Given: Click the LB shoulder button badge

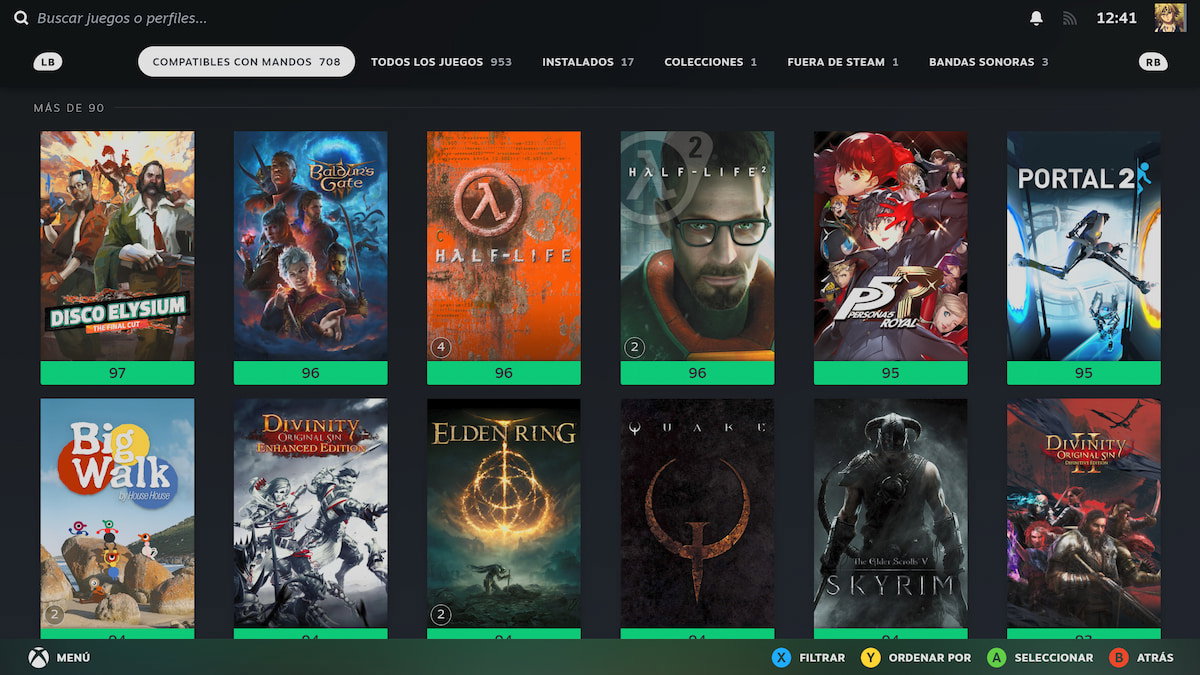Looking at the screenshot, I should 47,62.
